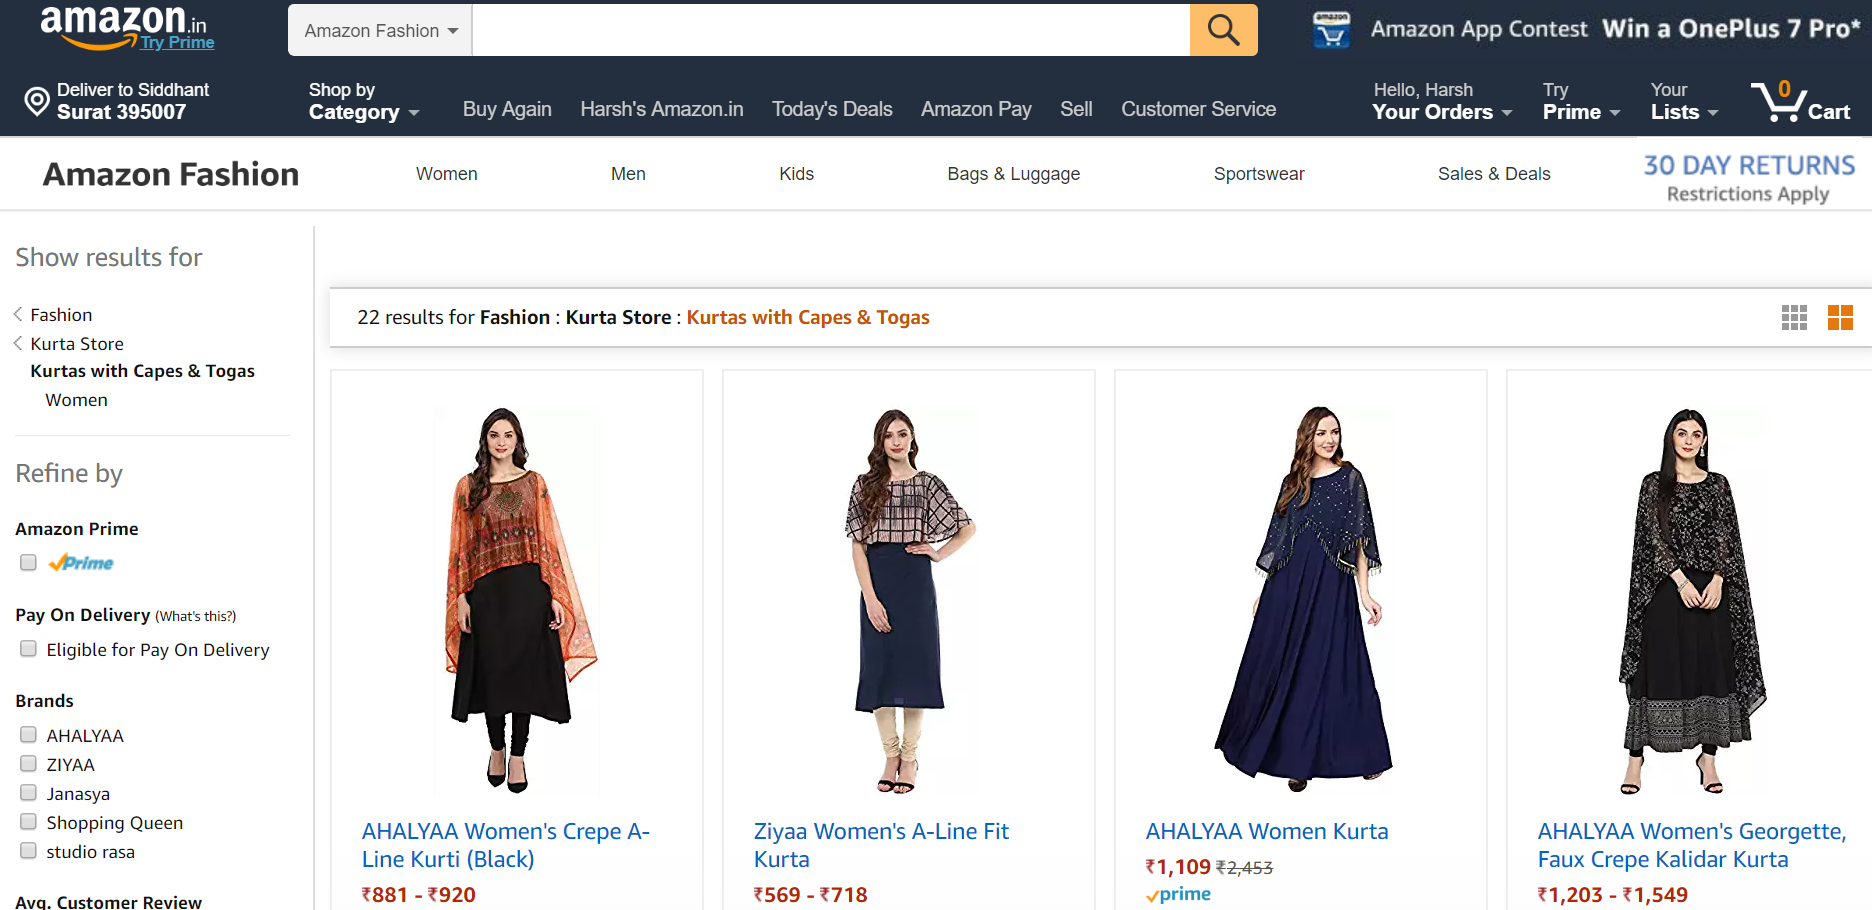
Task: Open the 30 Day Returns banner
Action: coord(1749,179)
